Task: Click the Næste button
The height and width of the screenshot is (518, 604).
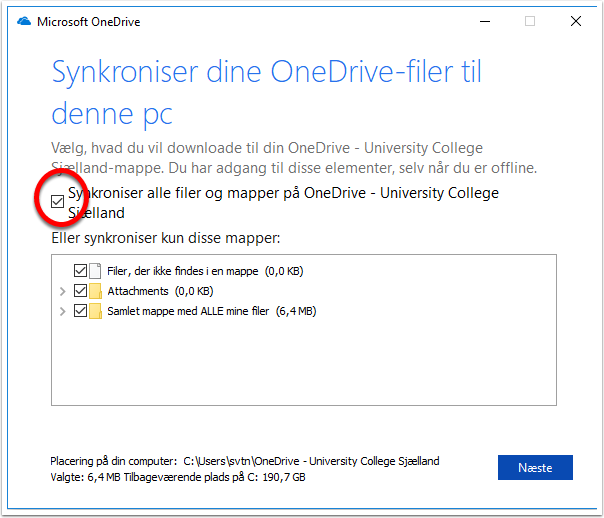Action: pos(535,468)
